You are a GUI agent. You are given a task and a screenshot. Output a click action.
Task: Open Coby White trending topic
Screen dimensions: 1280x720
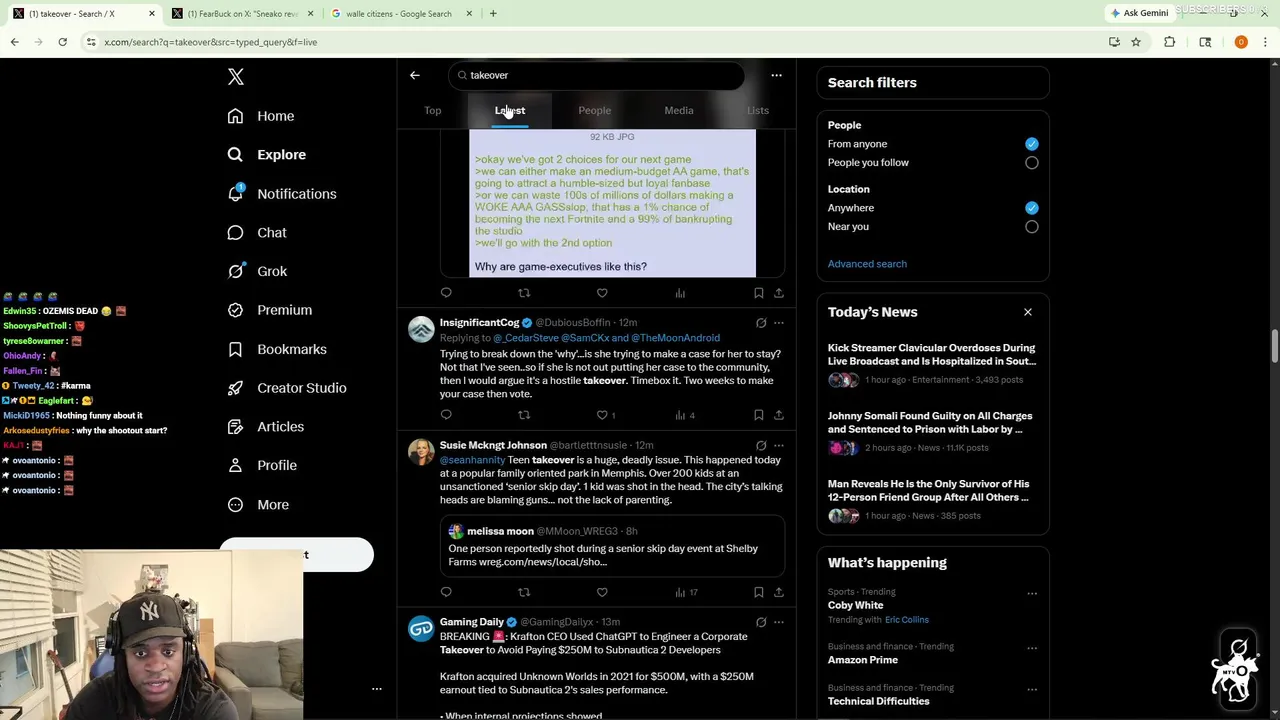coord(855,605)
